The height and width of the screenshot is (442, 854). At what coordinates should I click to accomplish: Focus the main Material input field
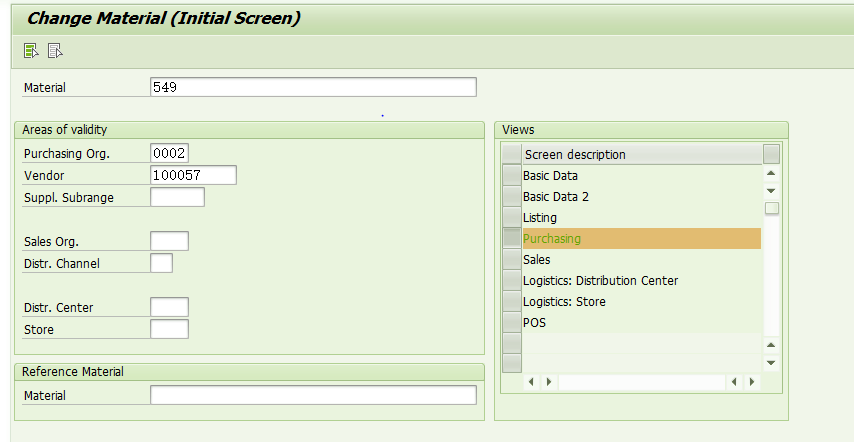click(313, 87)
